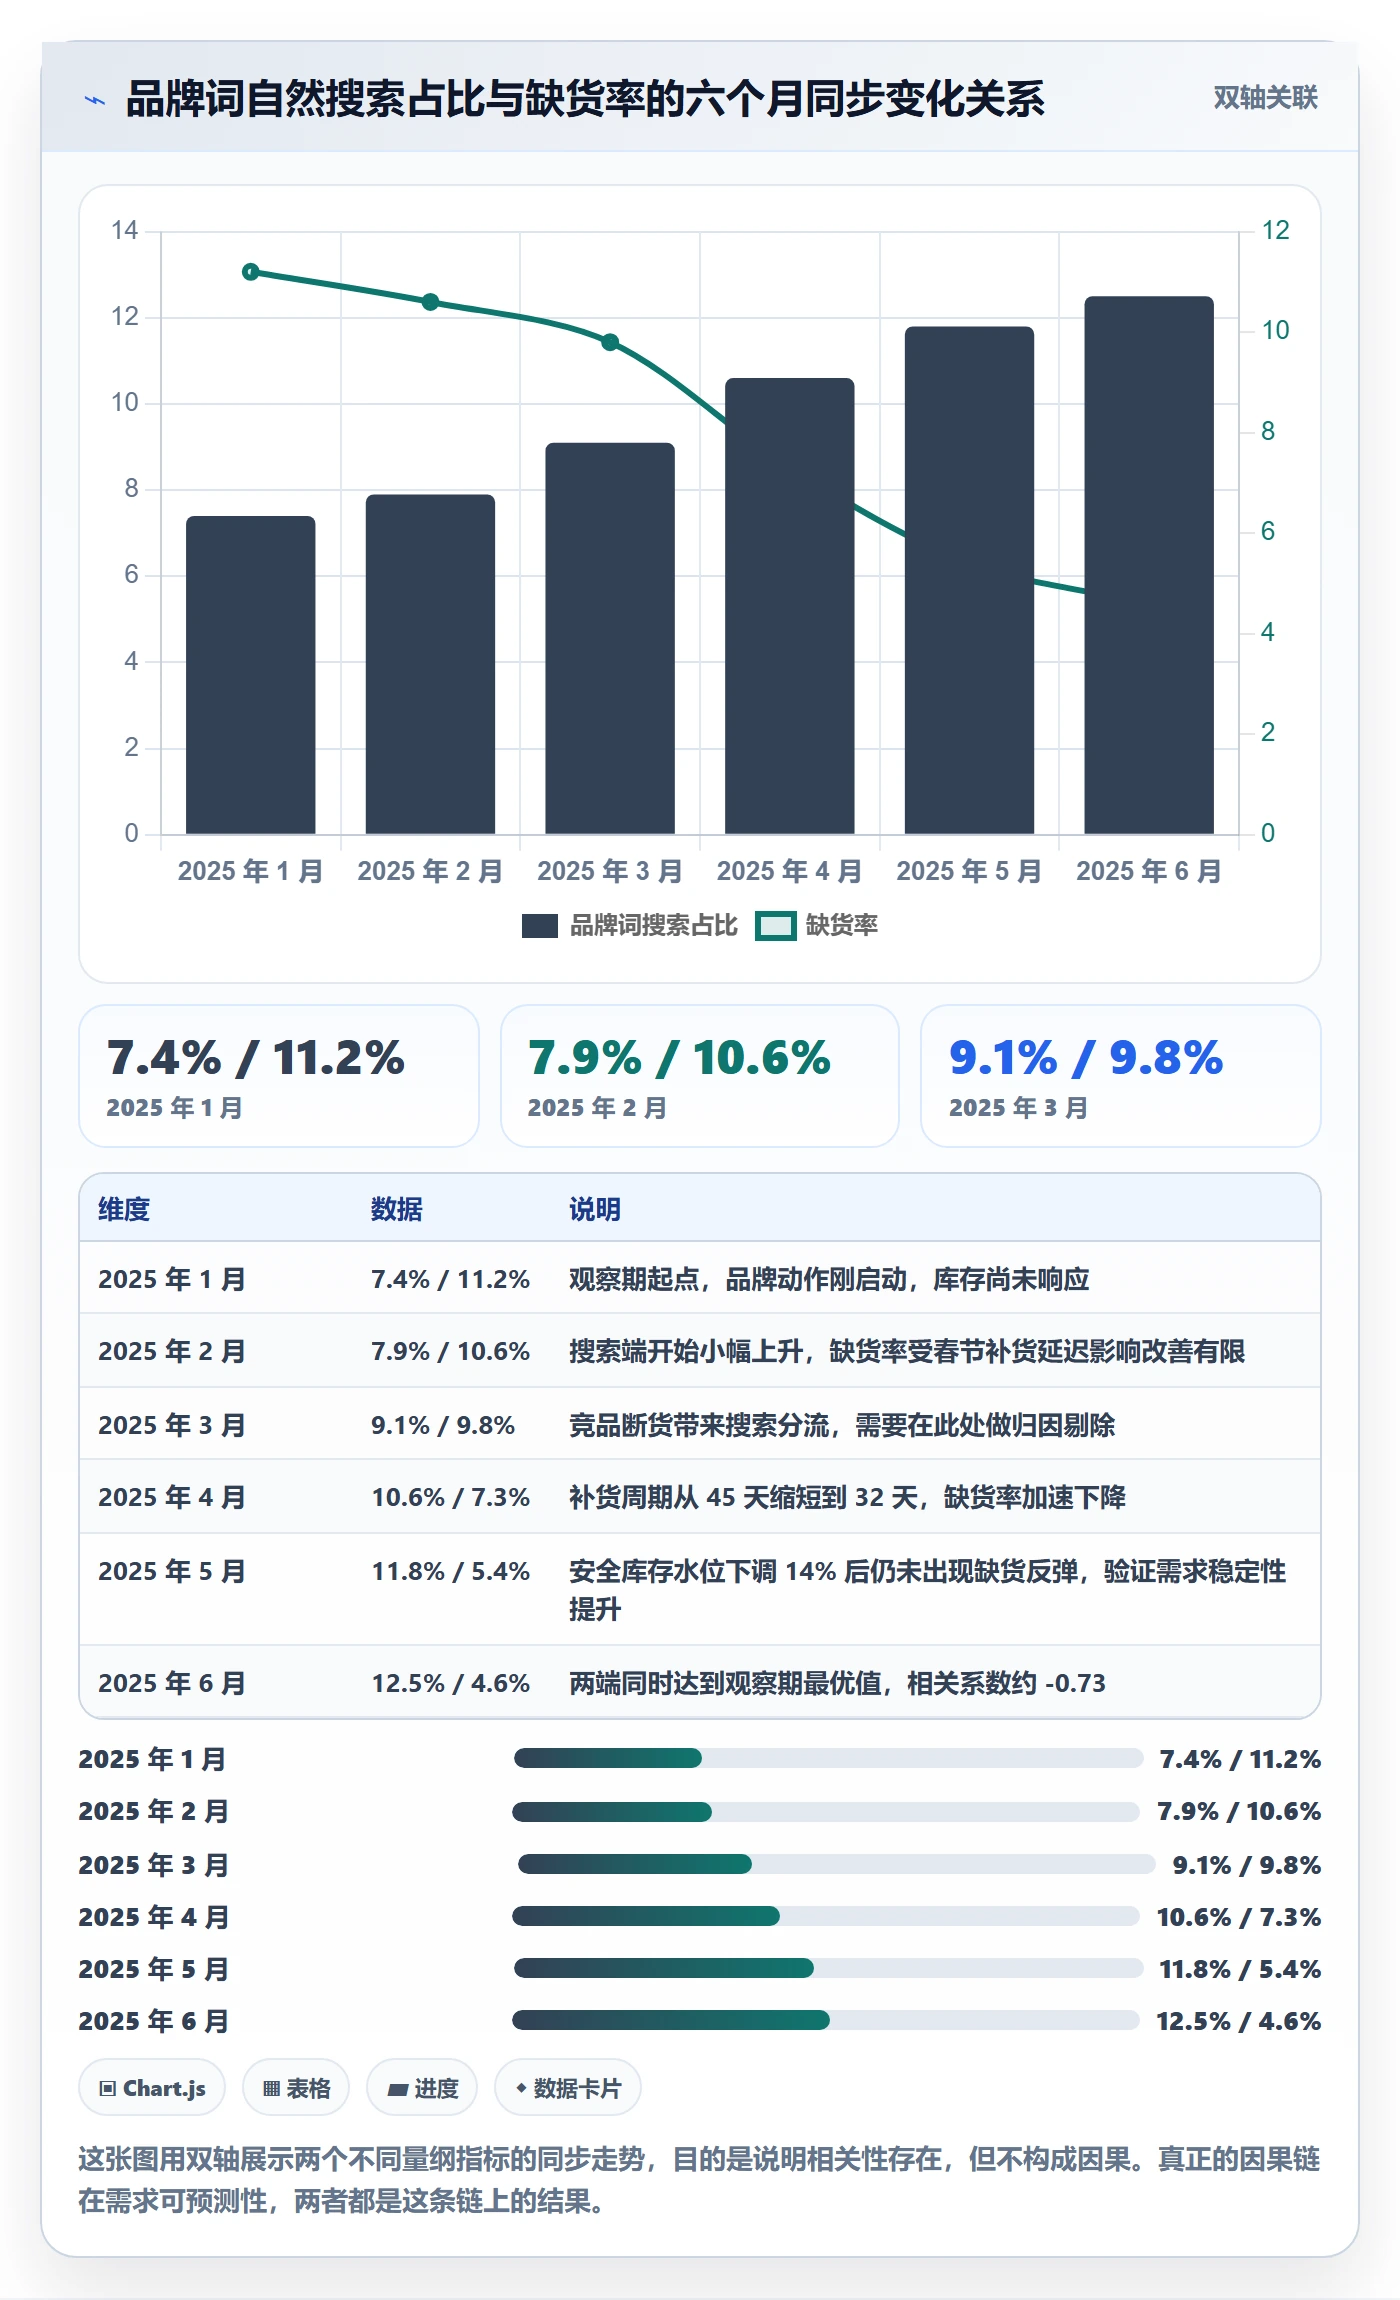Click the 12.5% / 4.6% progress bar
This screenshot has height=2300, width=1400.
click(x=826, y=2020)
